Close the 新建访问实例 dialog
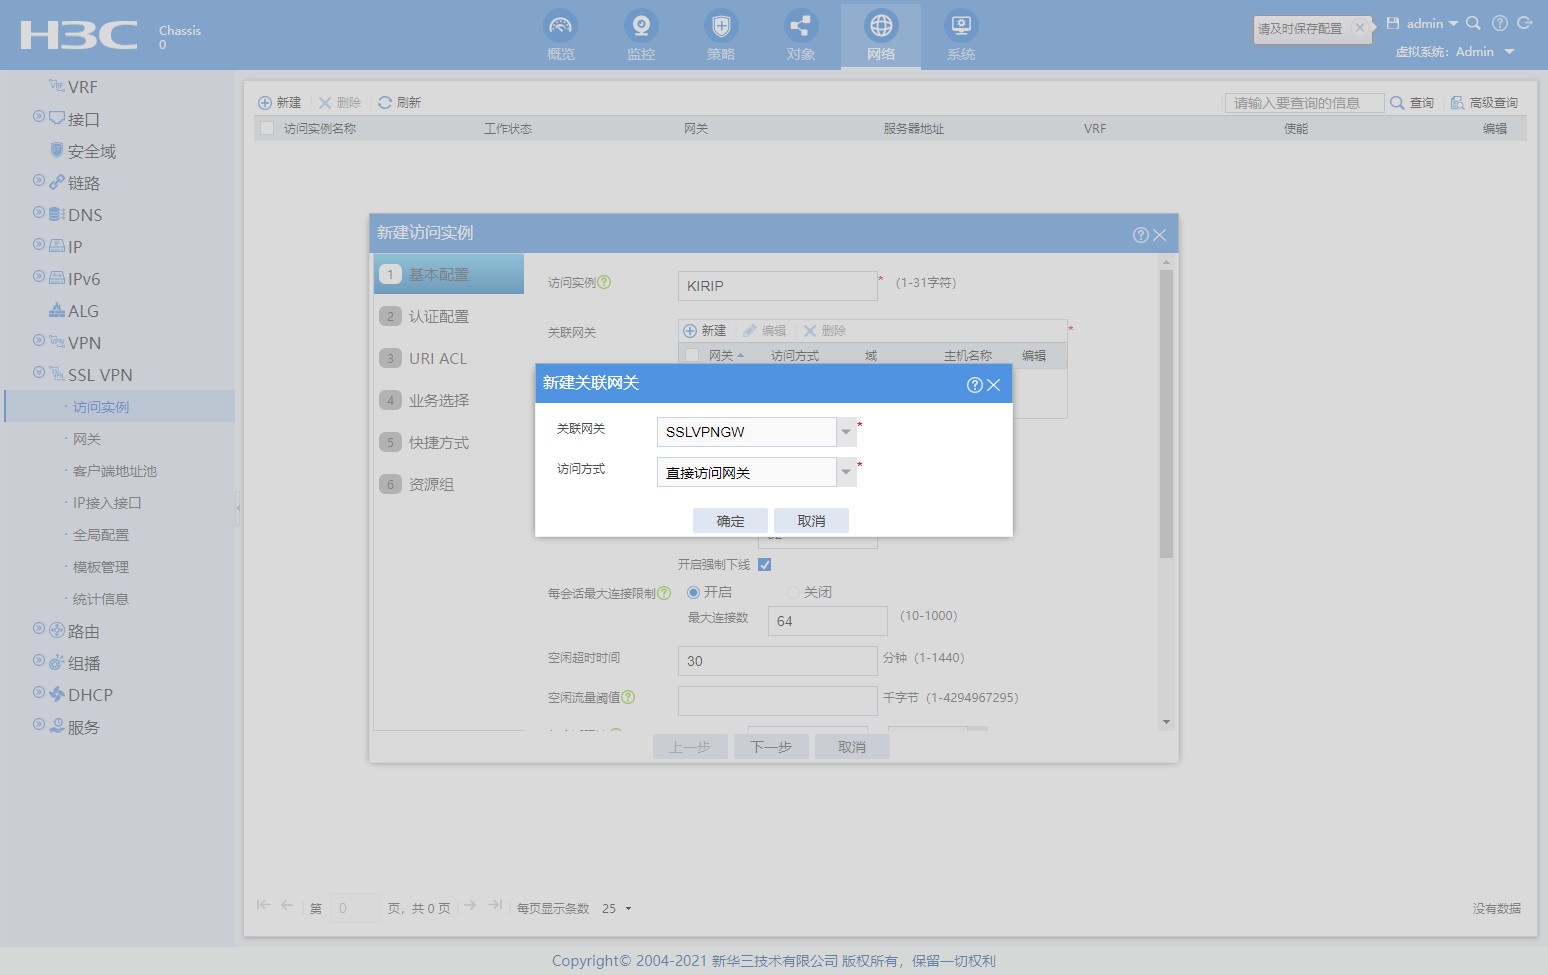Viewport: 1548px width, 975px height. [1160, 235]
